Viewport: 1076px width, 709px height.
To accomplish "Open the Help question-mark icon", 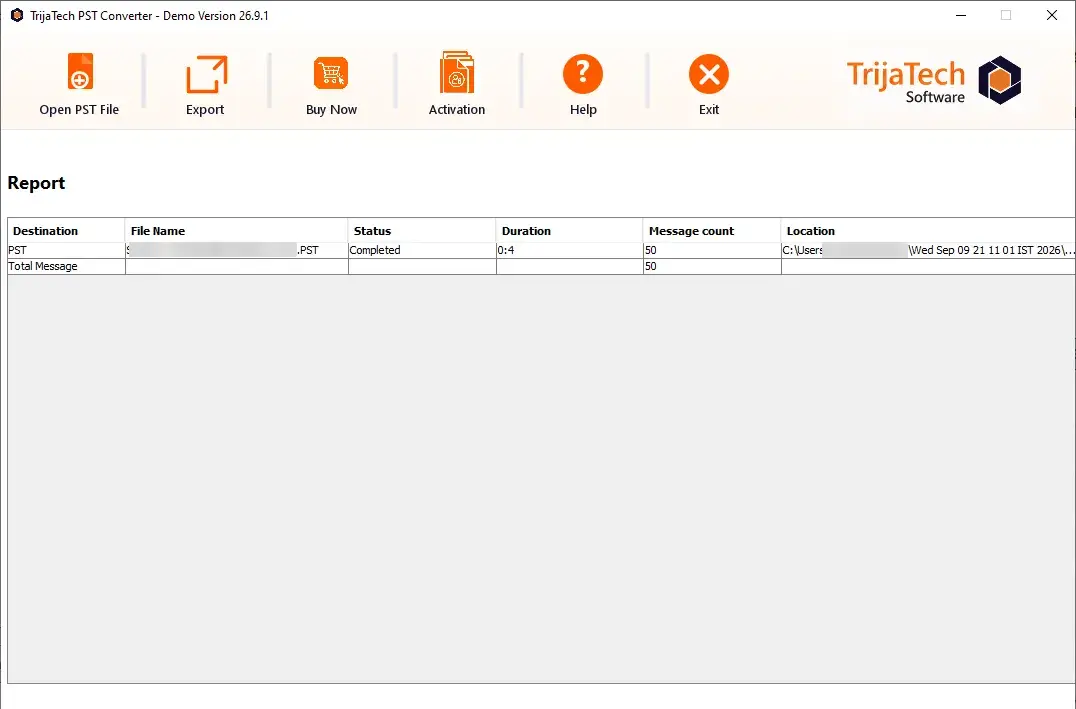I will click(583, 74).
